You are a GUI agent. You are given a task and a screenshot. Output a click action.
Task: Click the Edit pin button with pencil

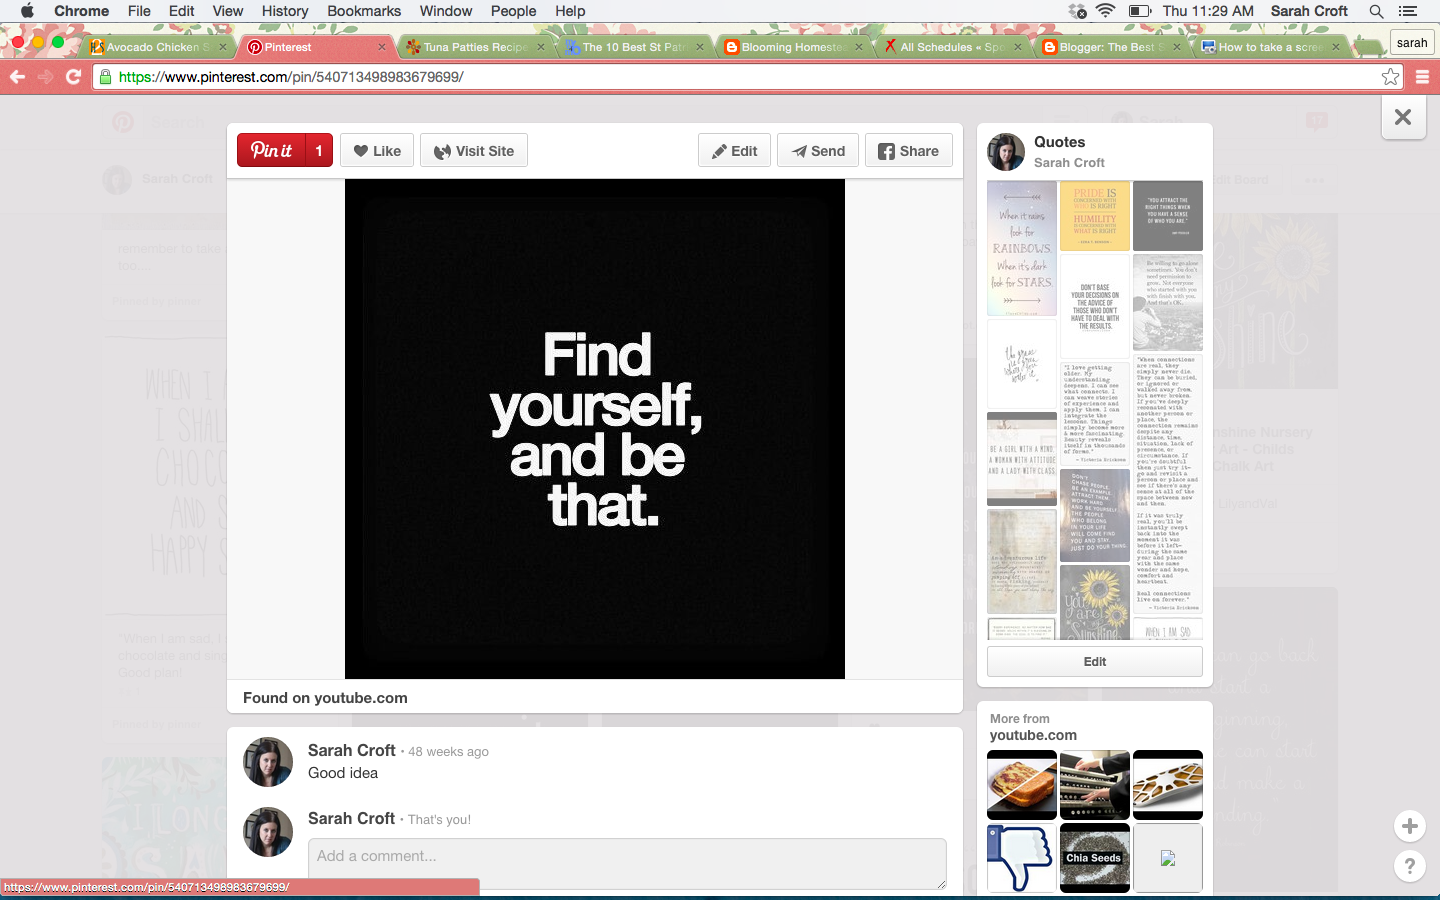pos(734,151)
